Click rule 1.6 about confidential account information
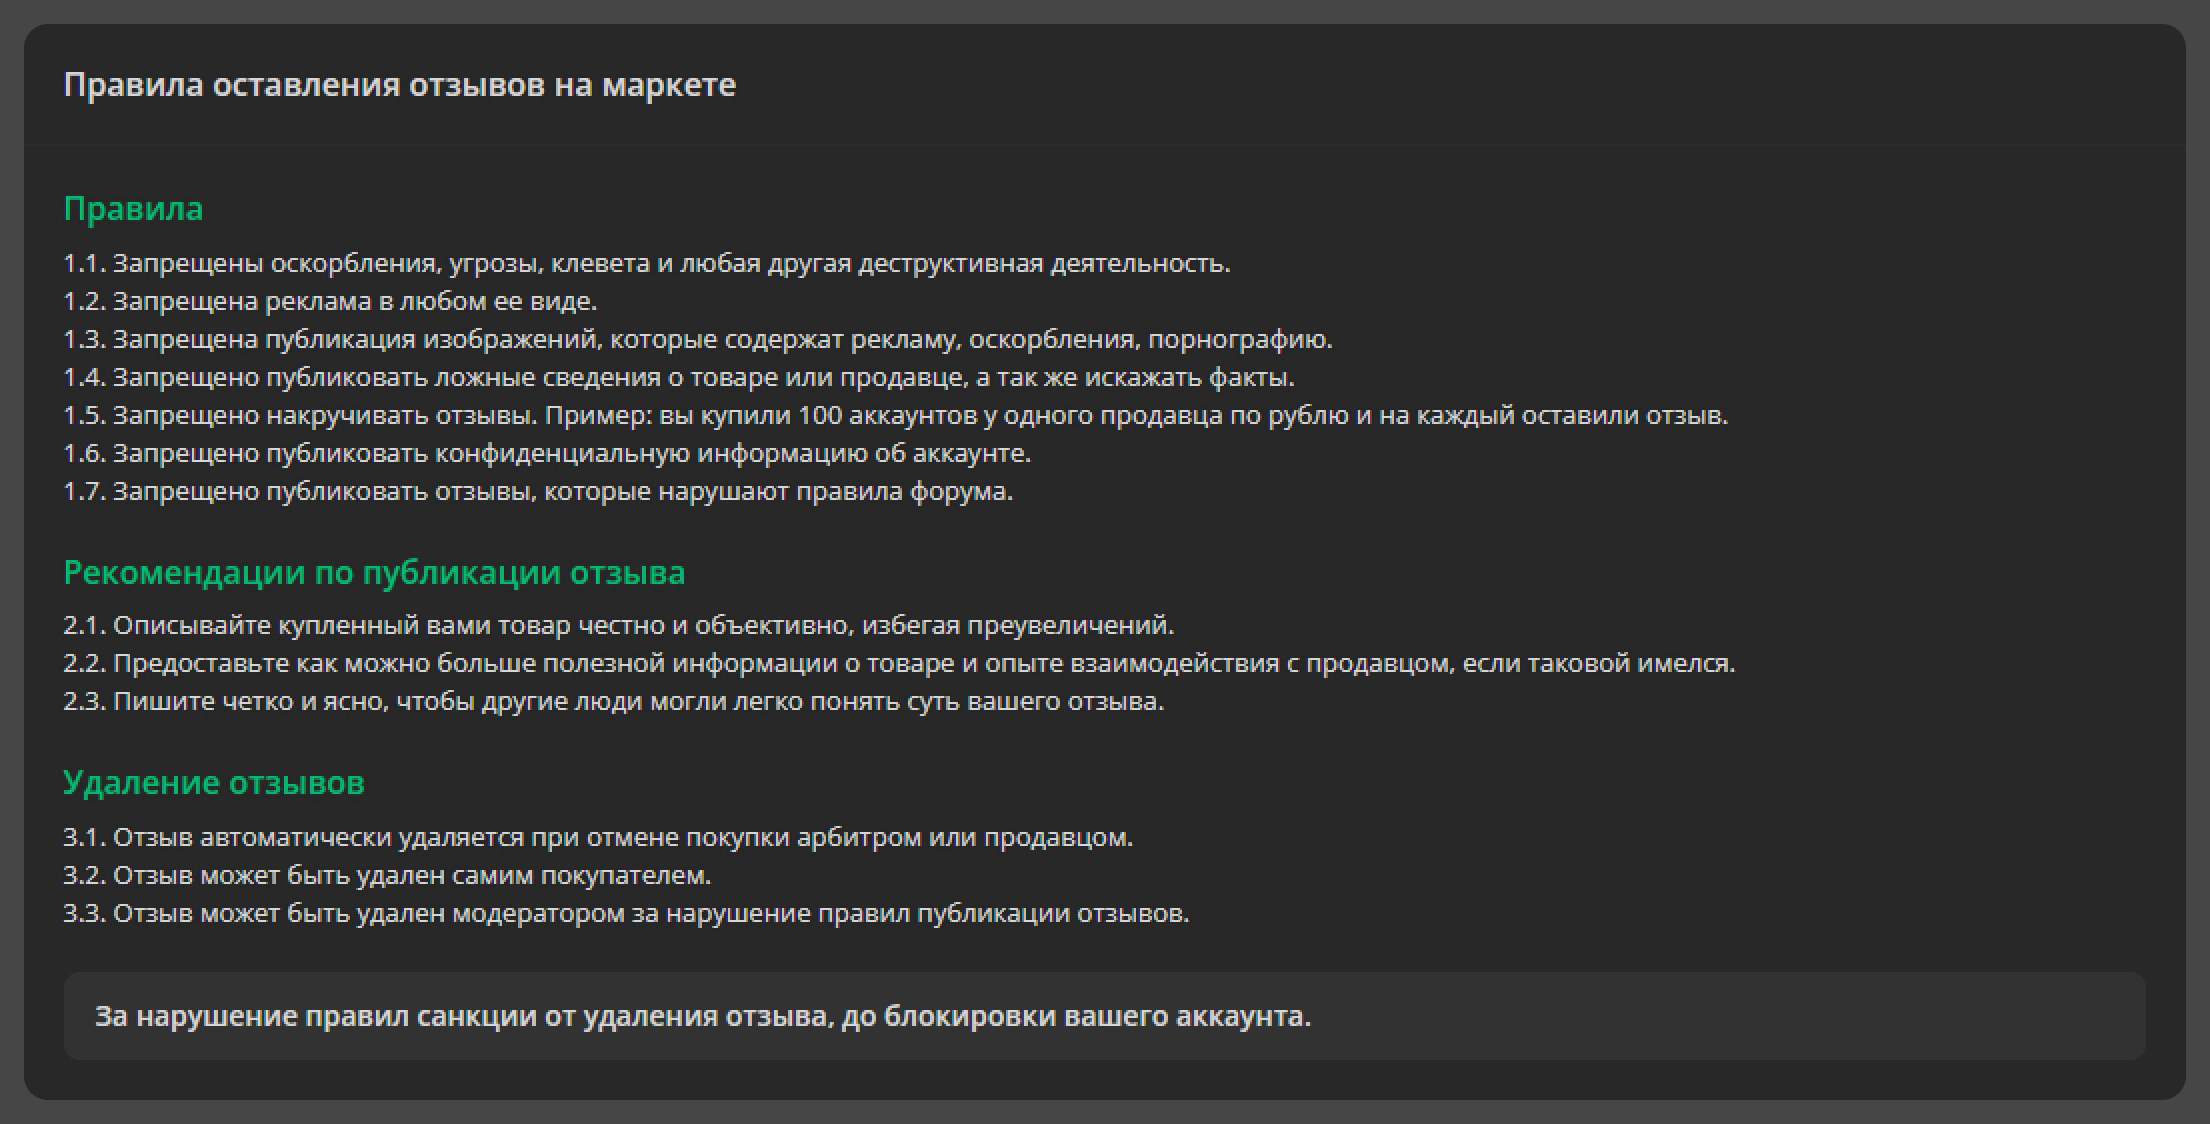The image size is (2210, 1124). [547, 453]
